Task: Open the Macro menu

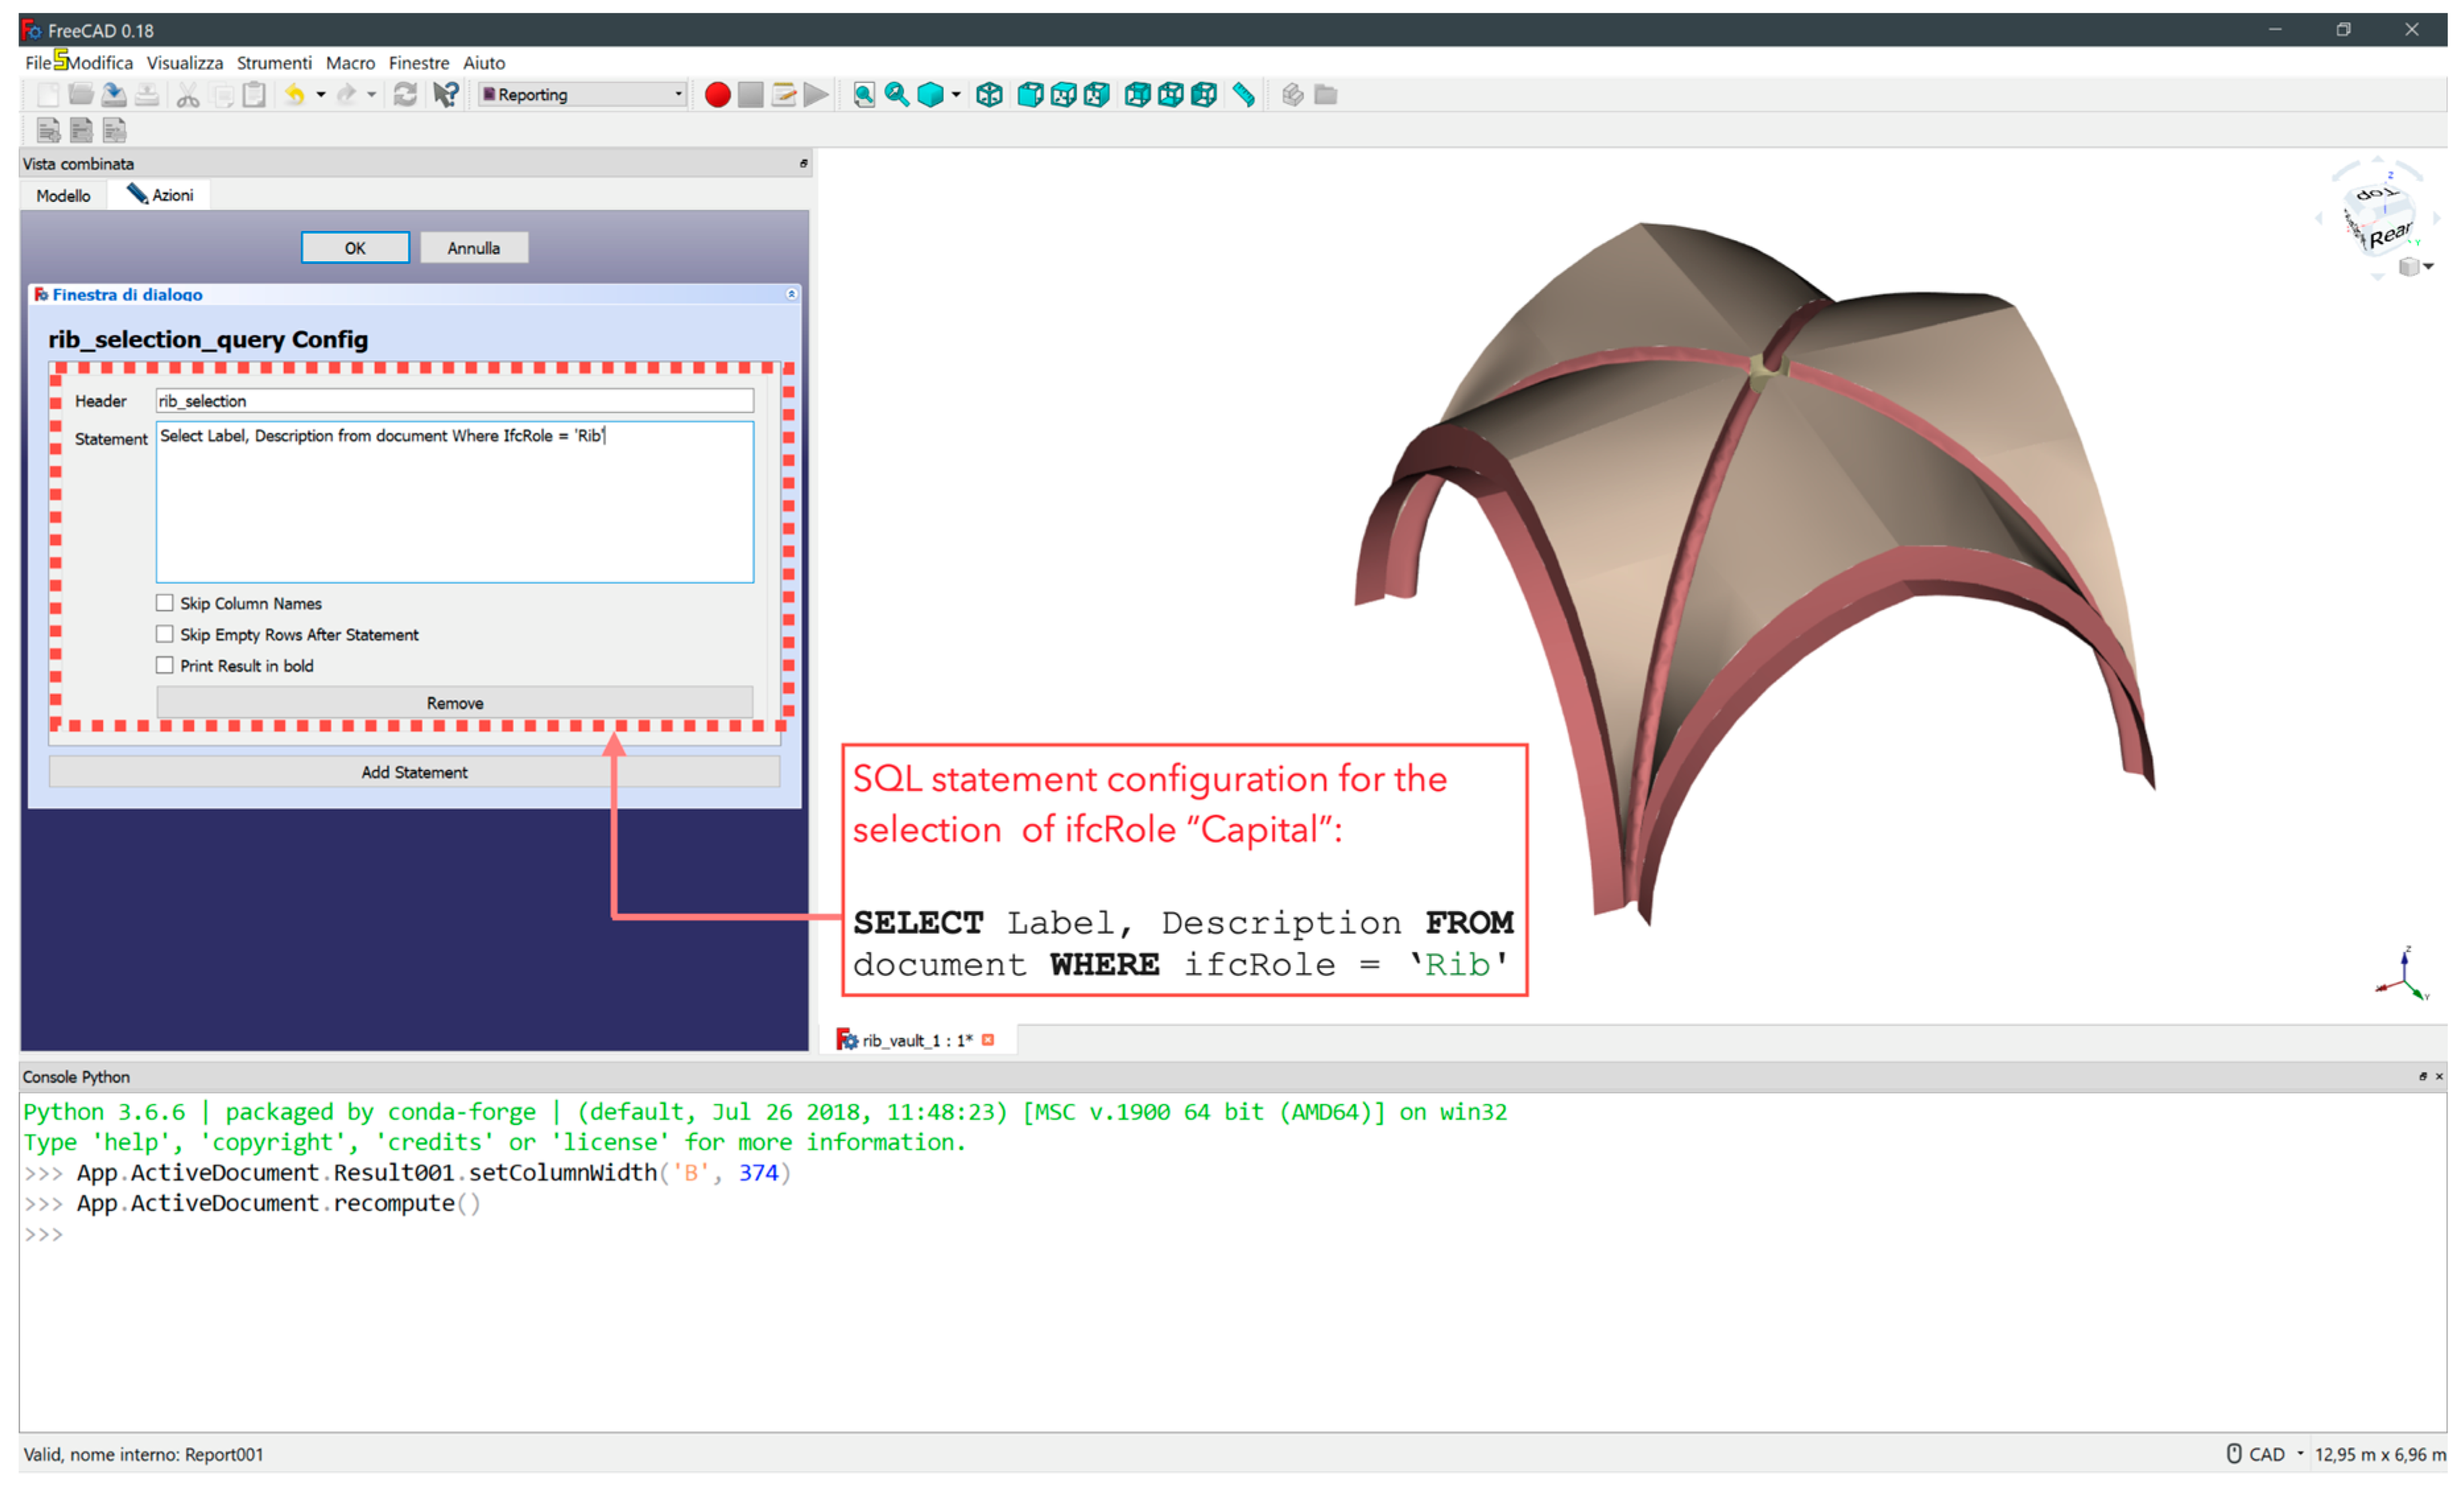Action: [x=350, y=63]
